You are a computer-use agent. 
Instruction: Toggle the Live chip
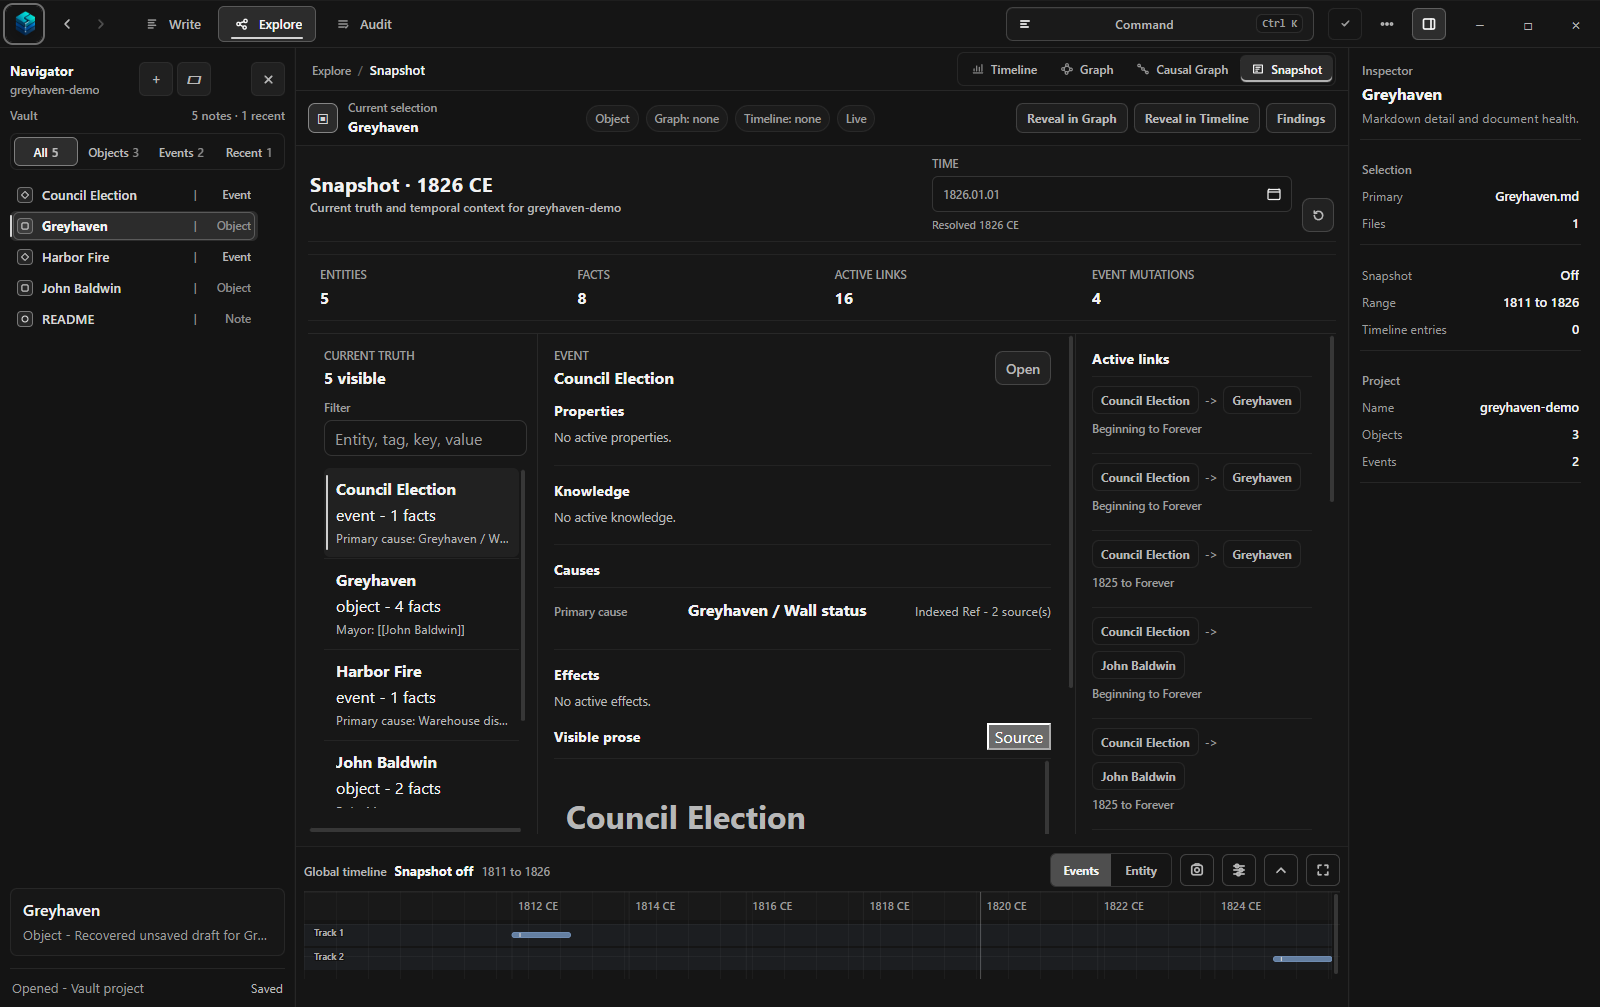[856, 118]
